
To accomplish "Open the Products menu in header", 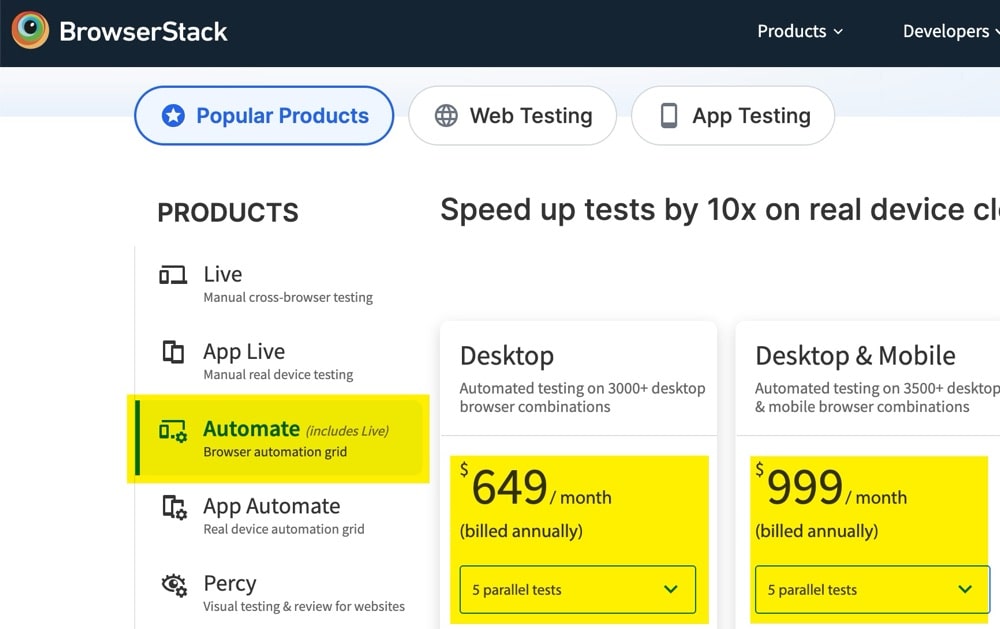I will [x=800, y=31].
